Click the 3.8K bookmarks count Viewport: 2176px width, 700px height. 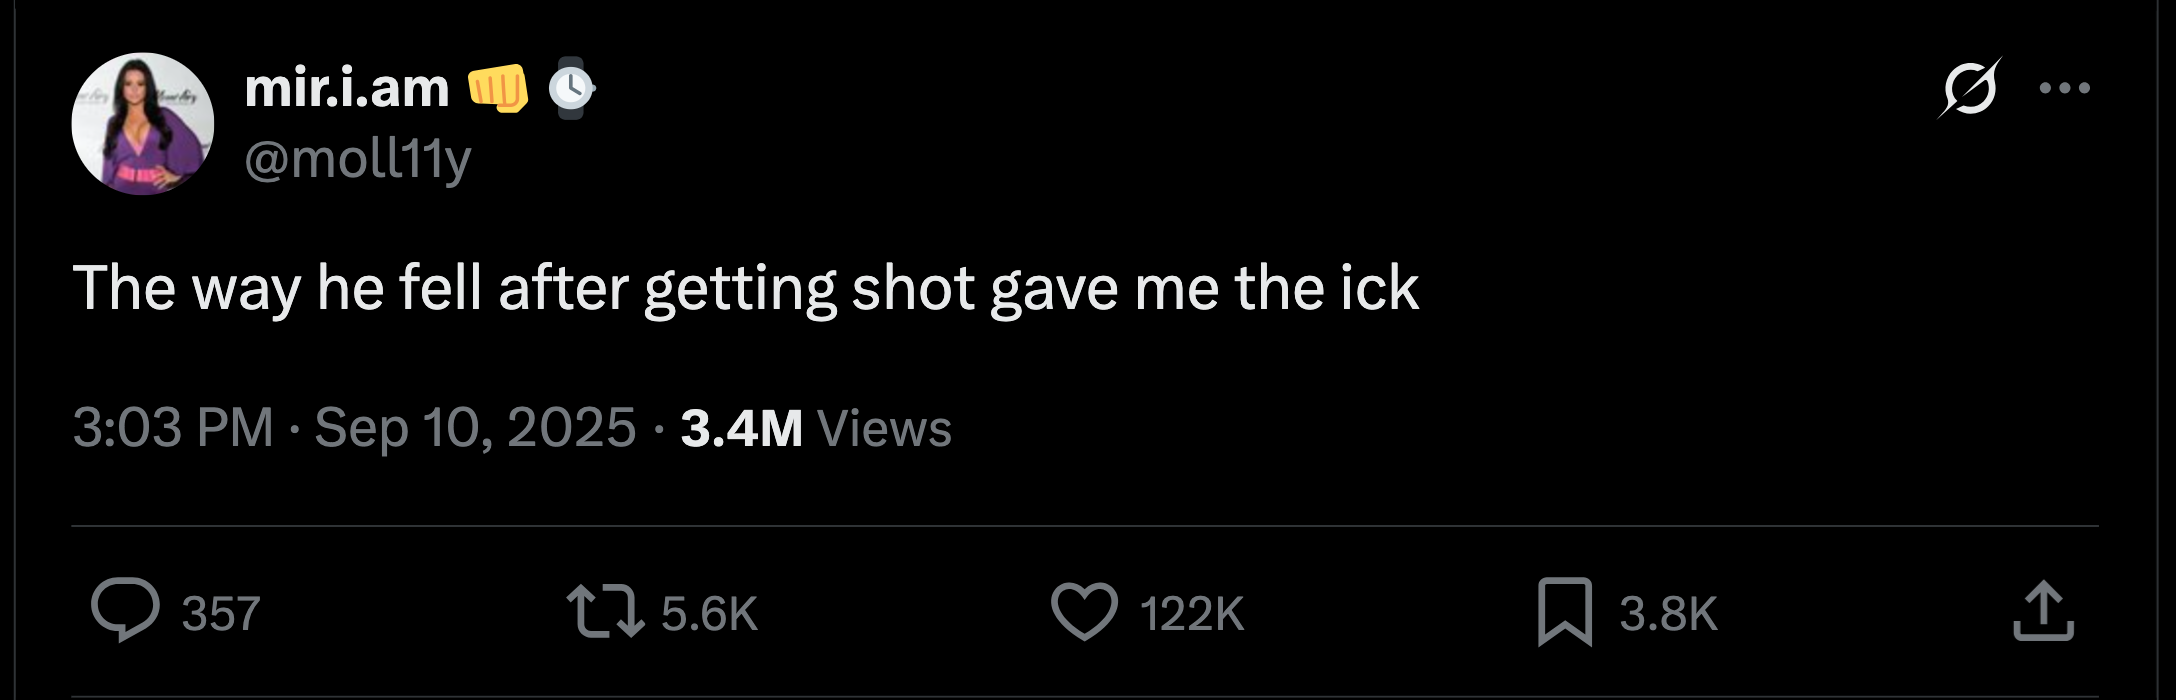(1668, 613)
